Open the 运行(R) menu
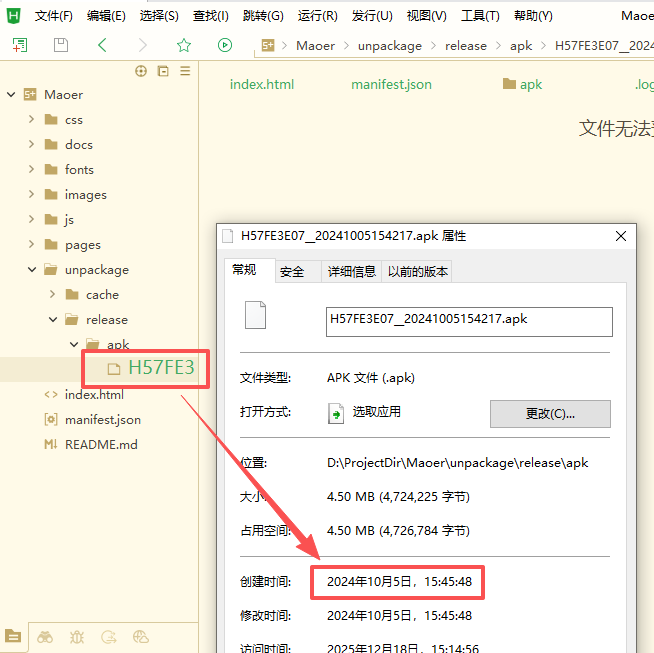Image resolution: width=654 pixels, height=653 pixels. point(317,16)
